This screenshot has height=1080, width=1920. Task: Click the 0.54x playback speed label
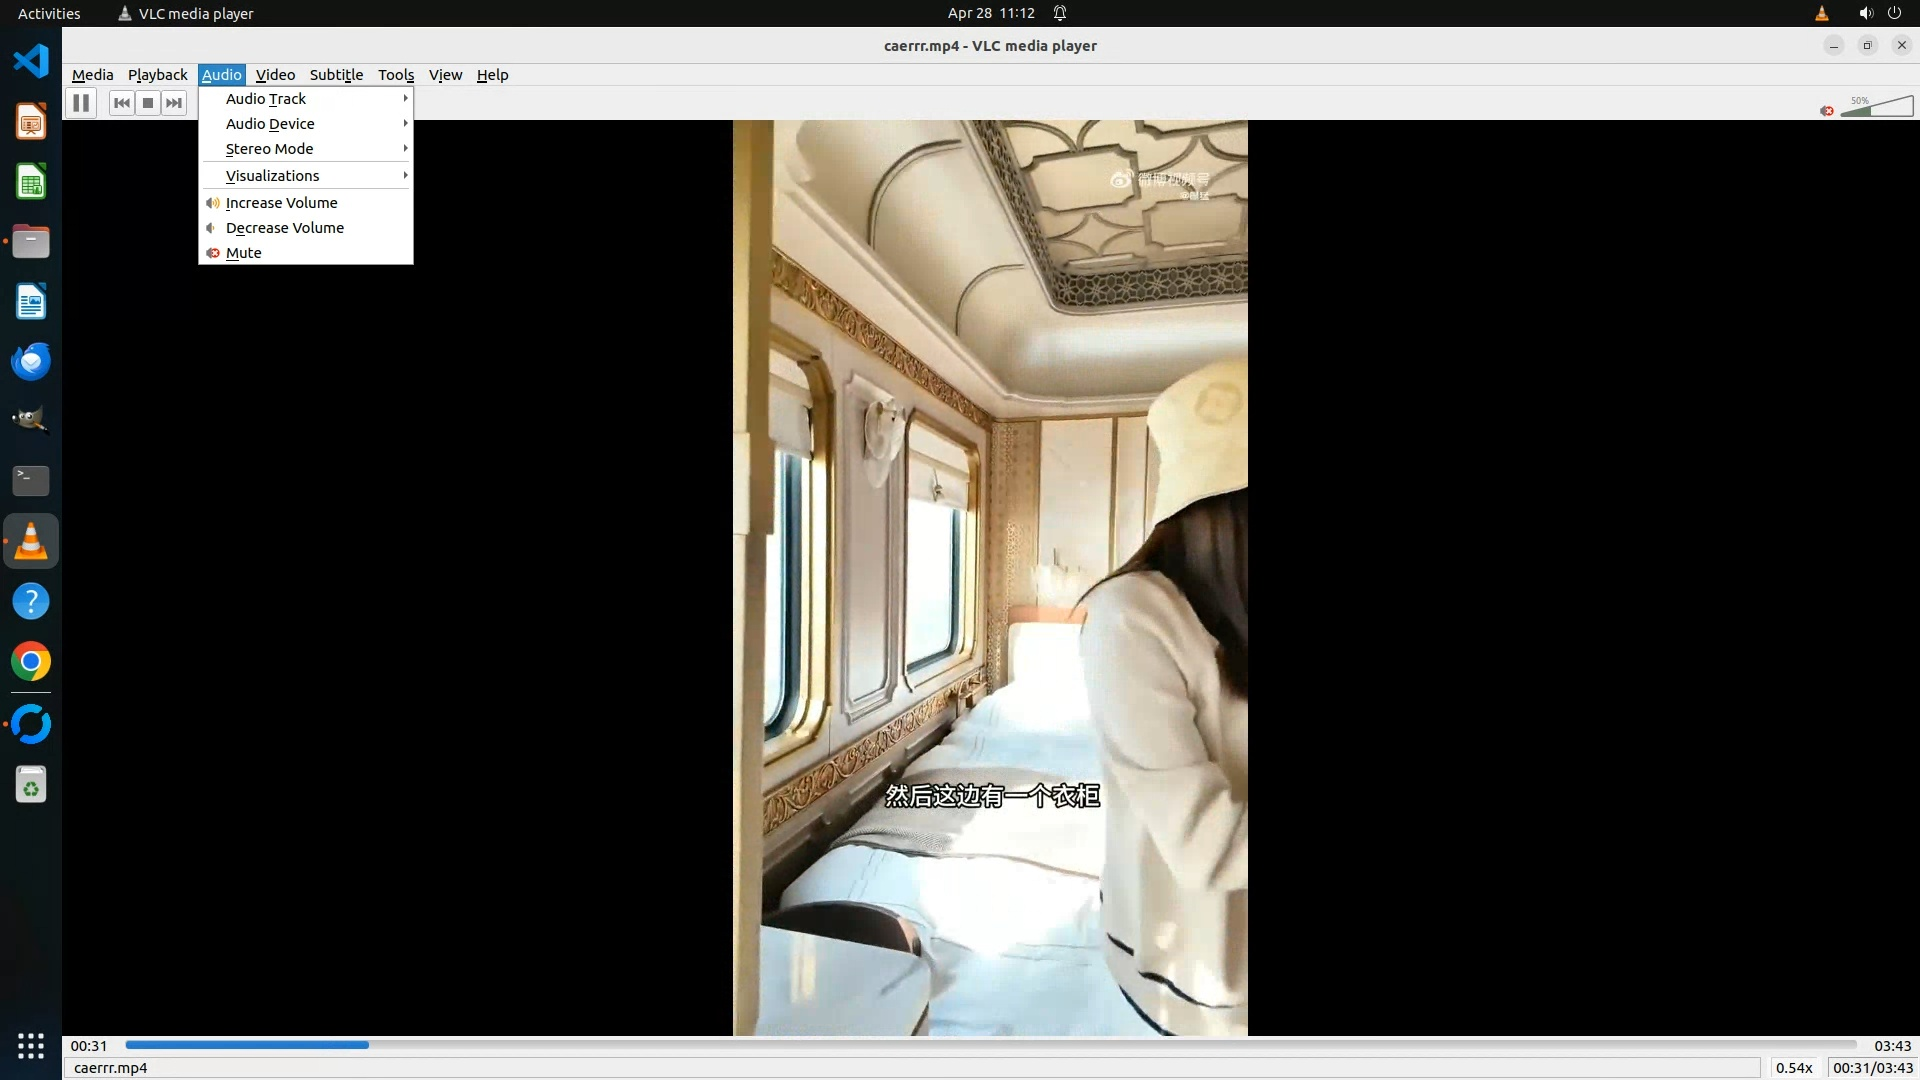pyautogui.click(x=1794, y=1068)
